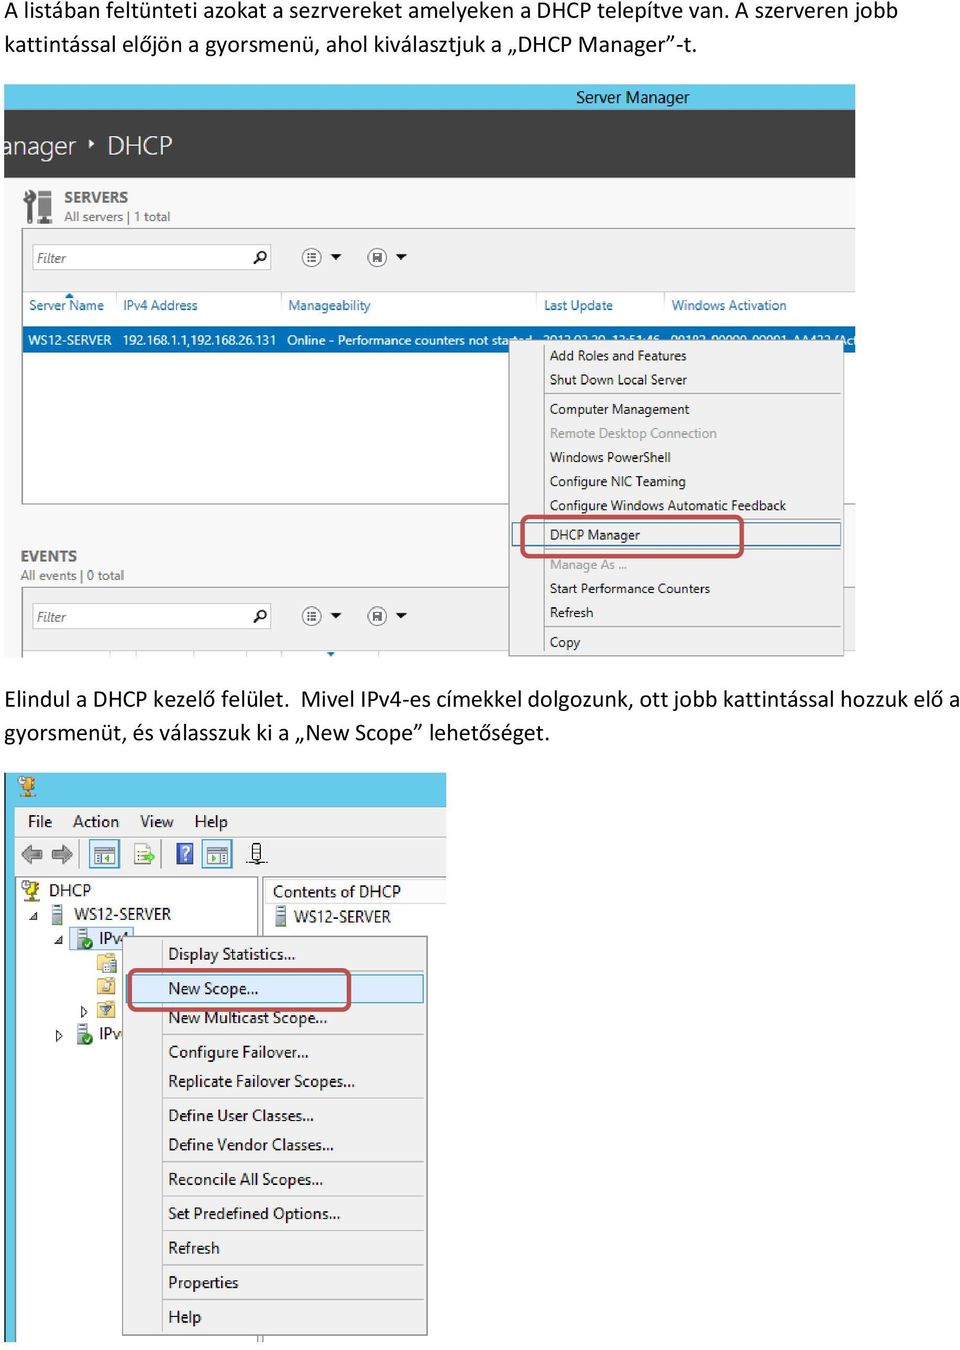The image size is (960, 1350).
Task: Select Display Statistics... in the IPv4 menu
Action: coord(231,954)
